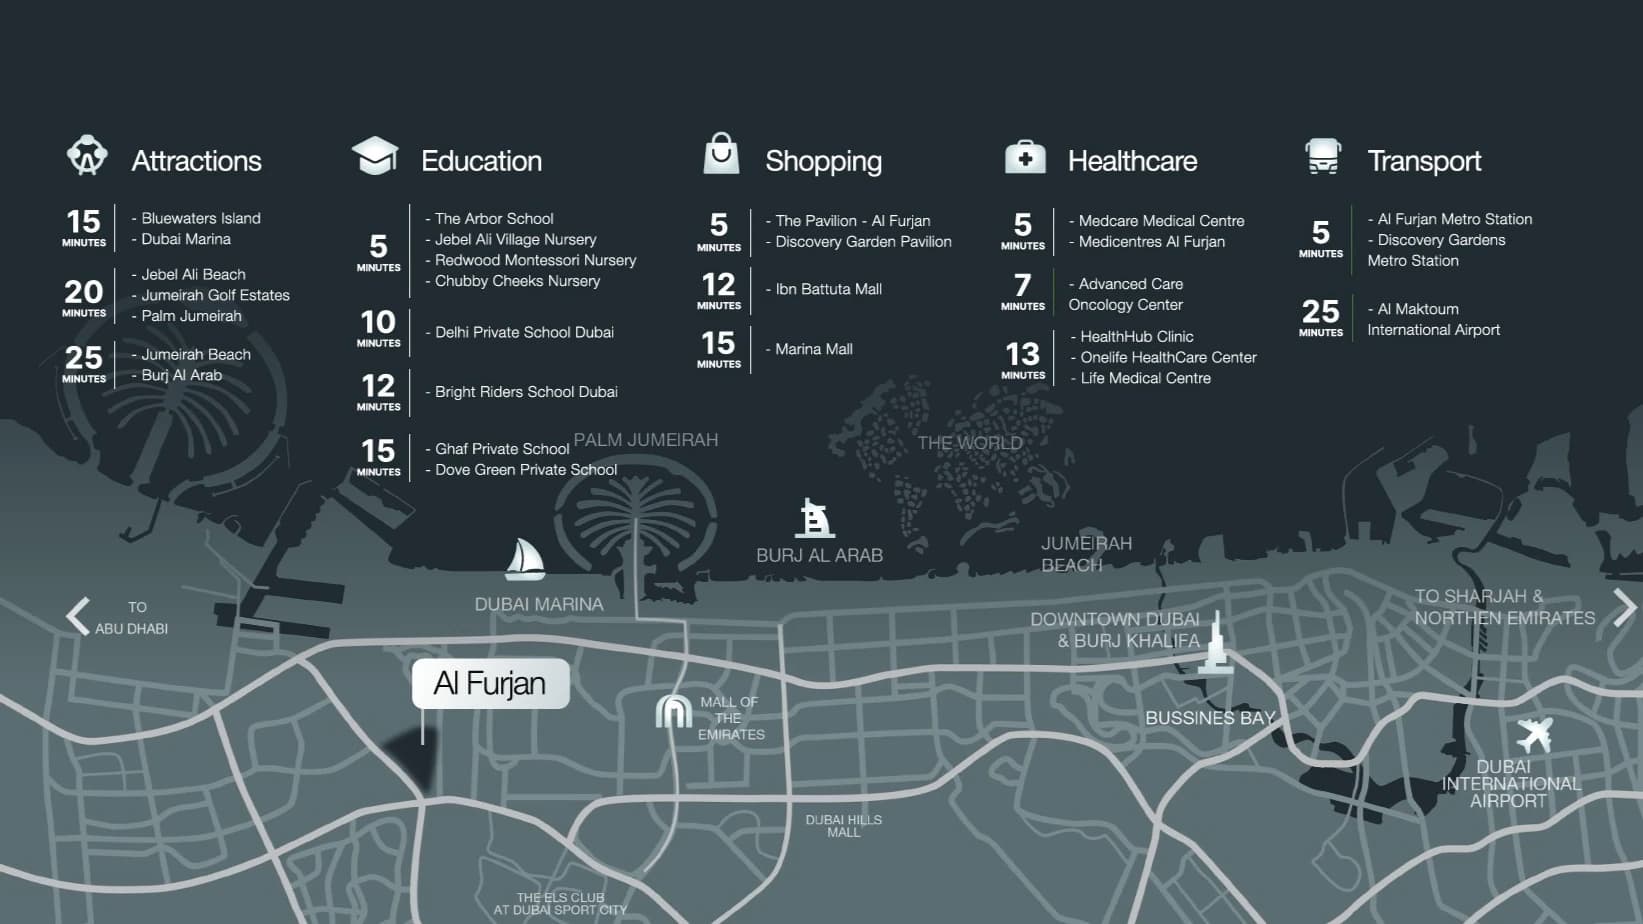Select Al Furjan Metro Station entry
Screen dimensions: 1643x924
pyautogui.click(x=1450, y=219)
